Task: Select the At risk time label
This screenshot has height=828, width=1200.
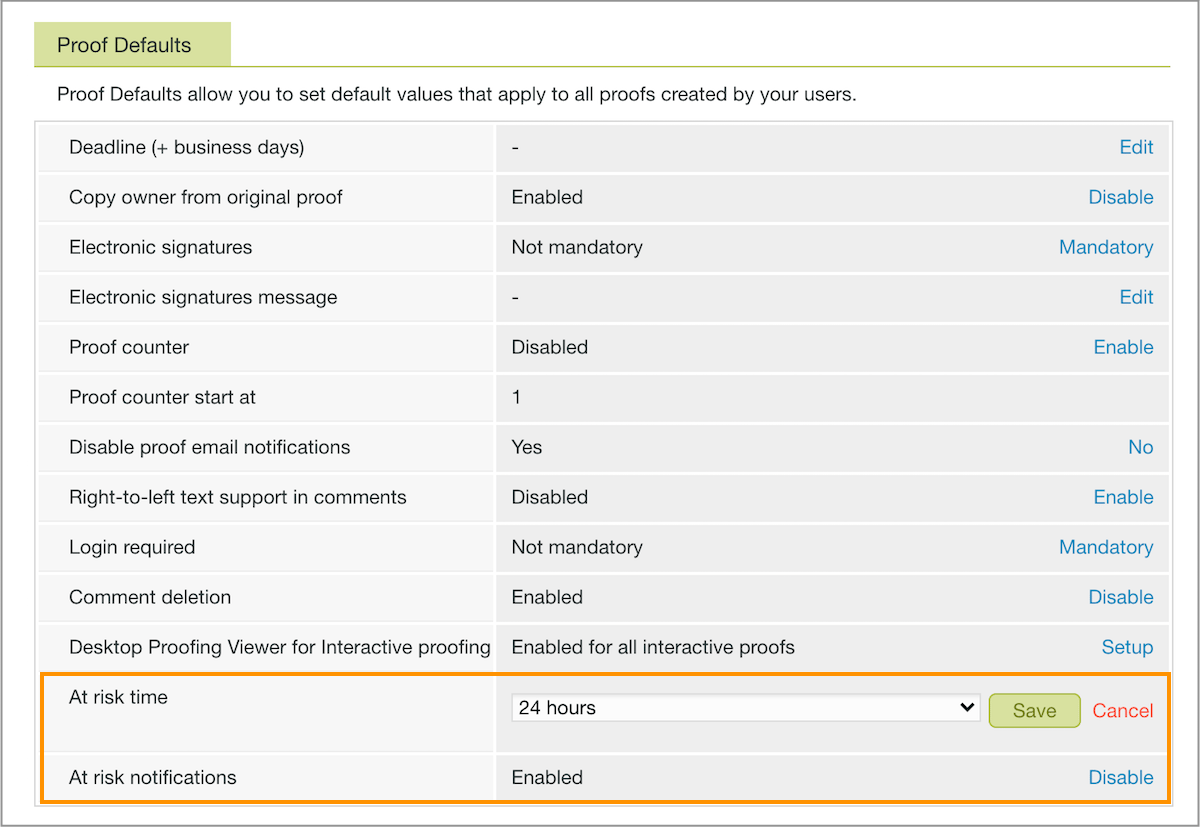Action: [118, 697]
